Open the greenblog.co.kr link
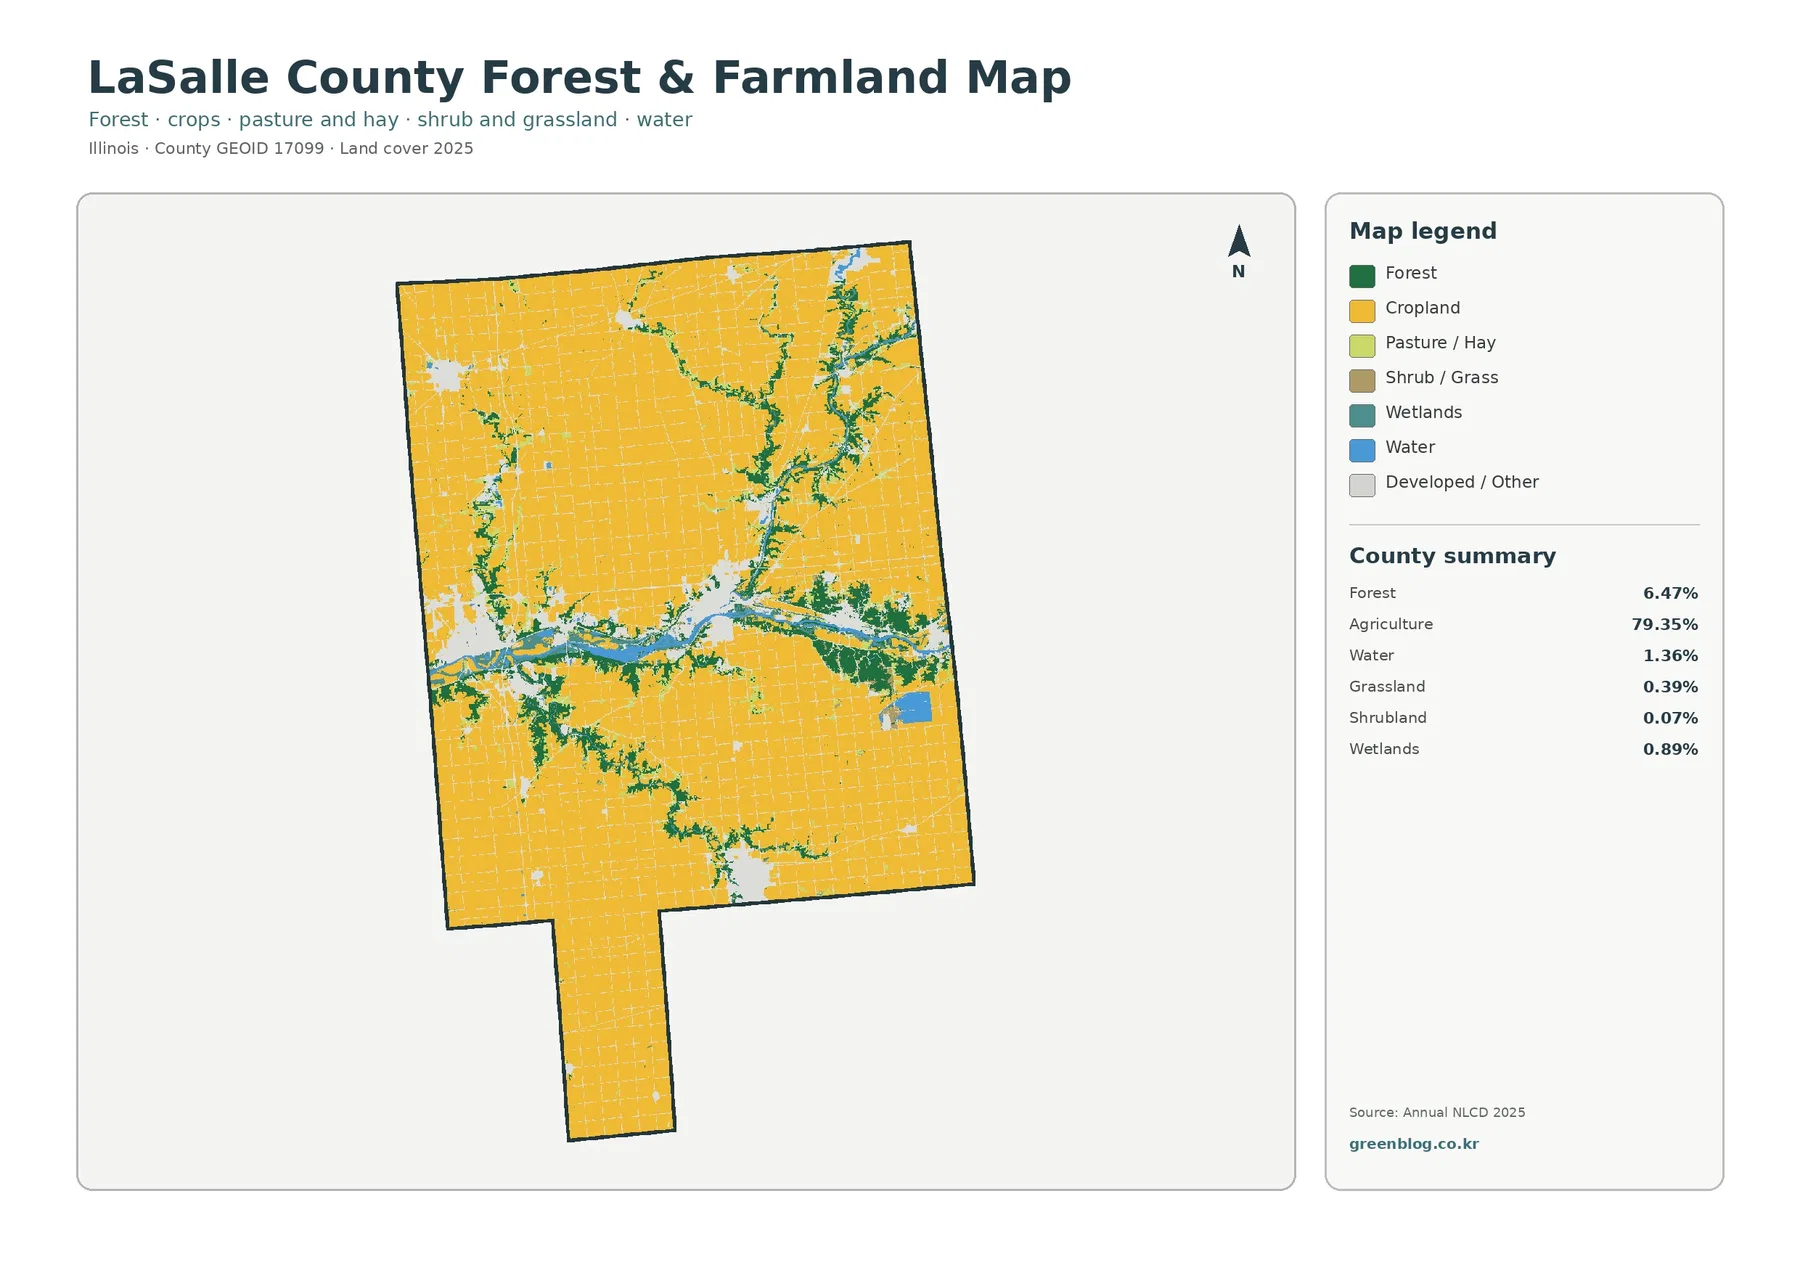This screenshot has width=1800, height=1273. pyautogui.click(x=1413, y=1144)
